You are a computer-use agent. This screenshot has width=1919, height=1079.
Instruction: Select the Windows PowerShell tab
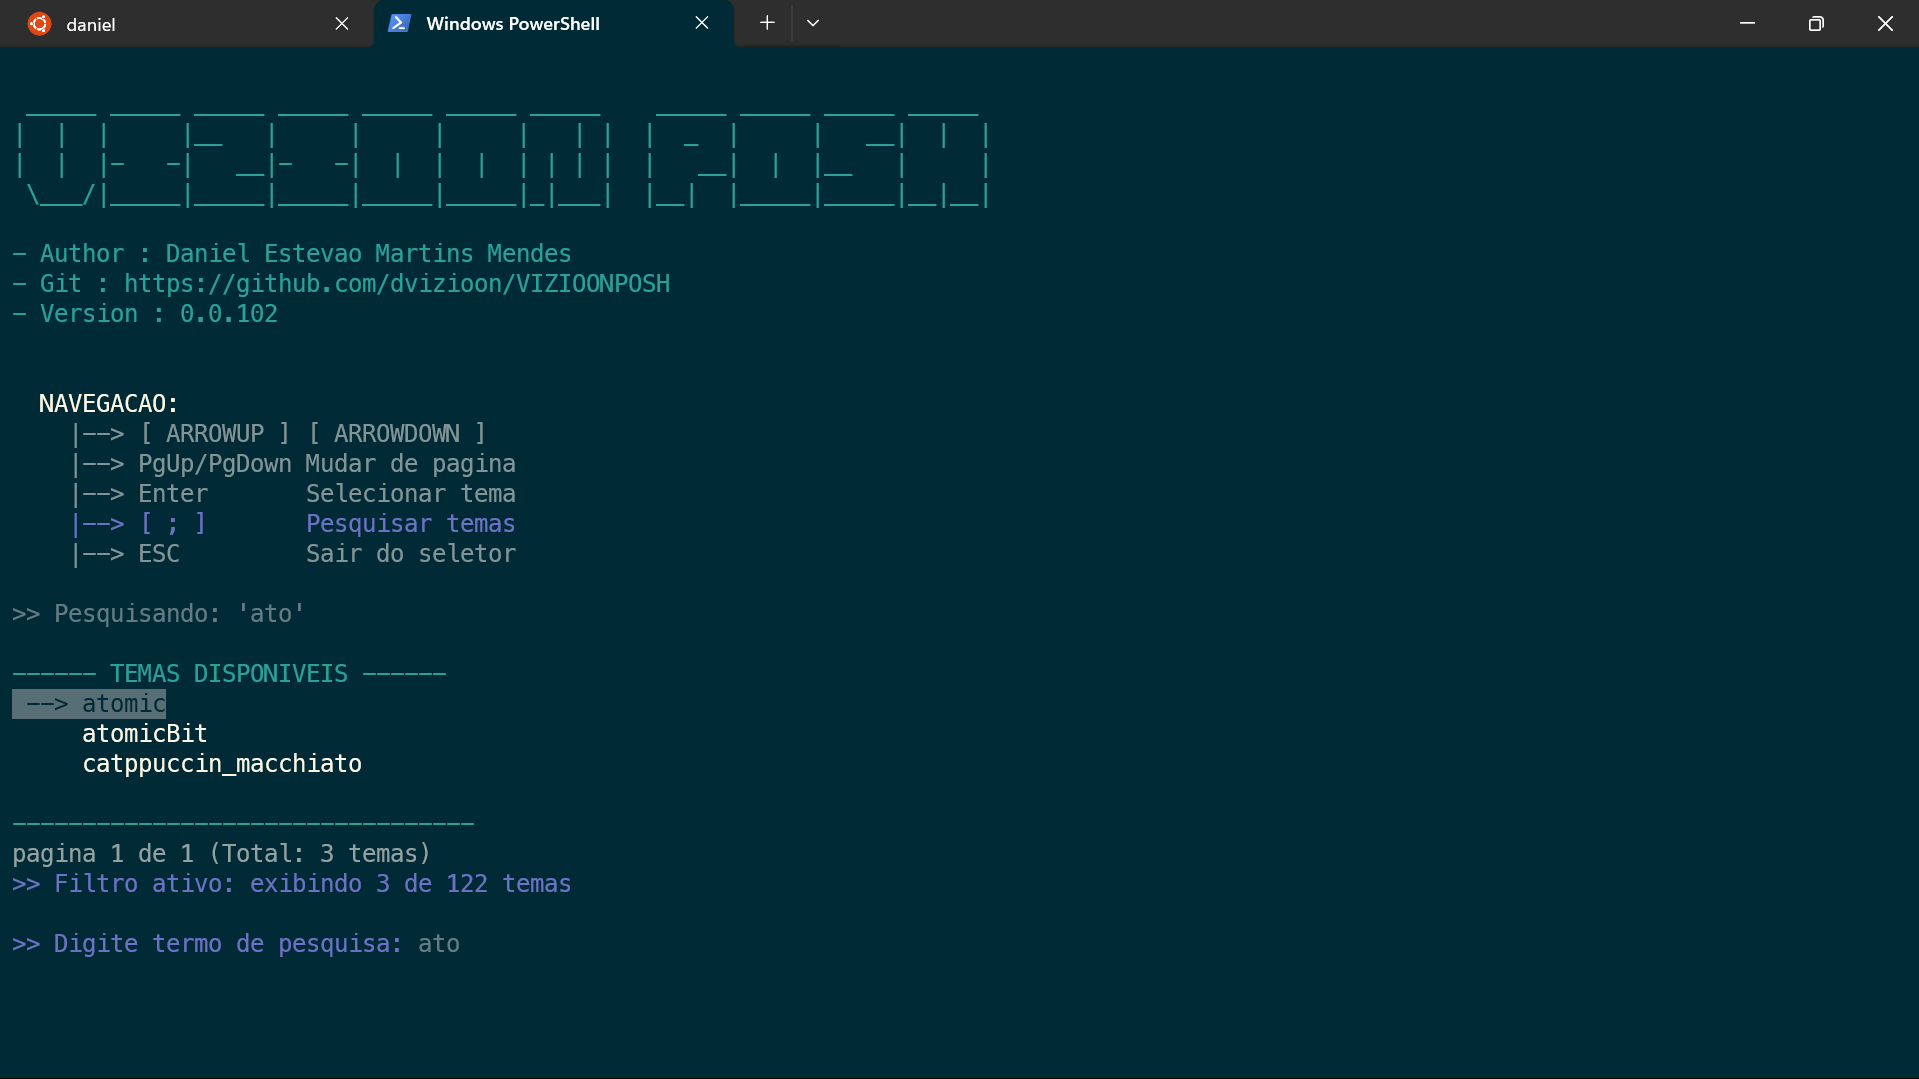pyautogui.click(x=553, y=23)
